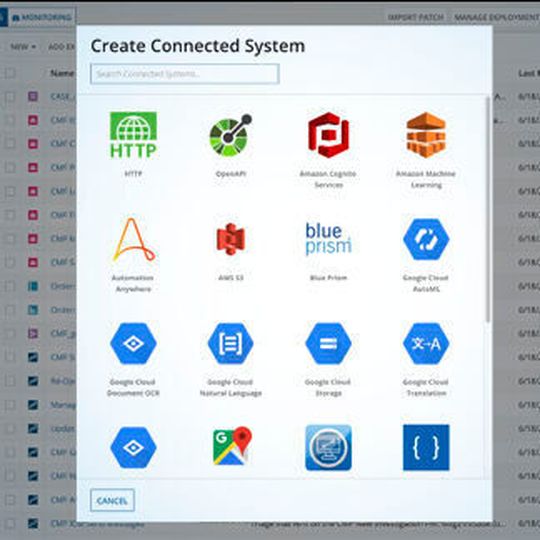Image resolution: width=540 pixels, height=540 pixels.
Task: Check the CMF_g row checkbox
Action: coord(10,333)
